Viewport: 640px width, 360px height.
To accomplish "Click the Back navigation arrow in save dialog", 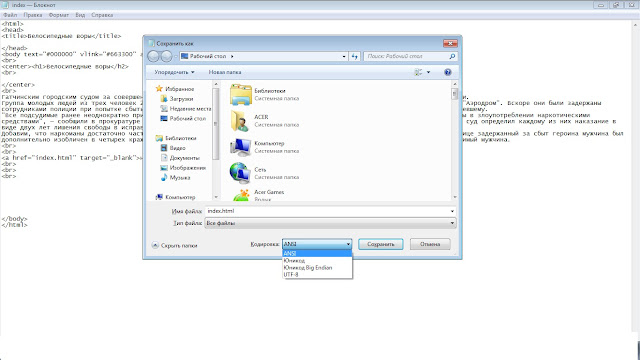I will (153, 56).
